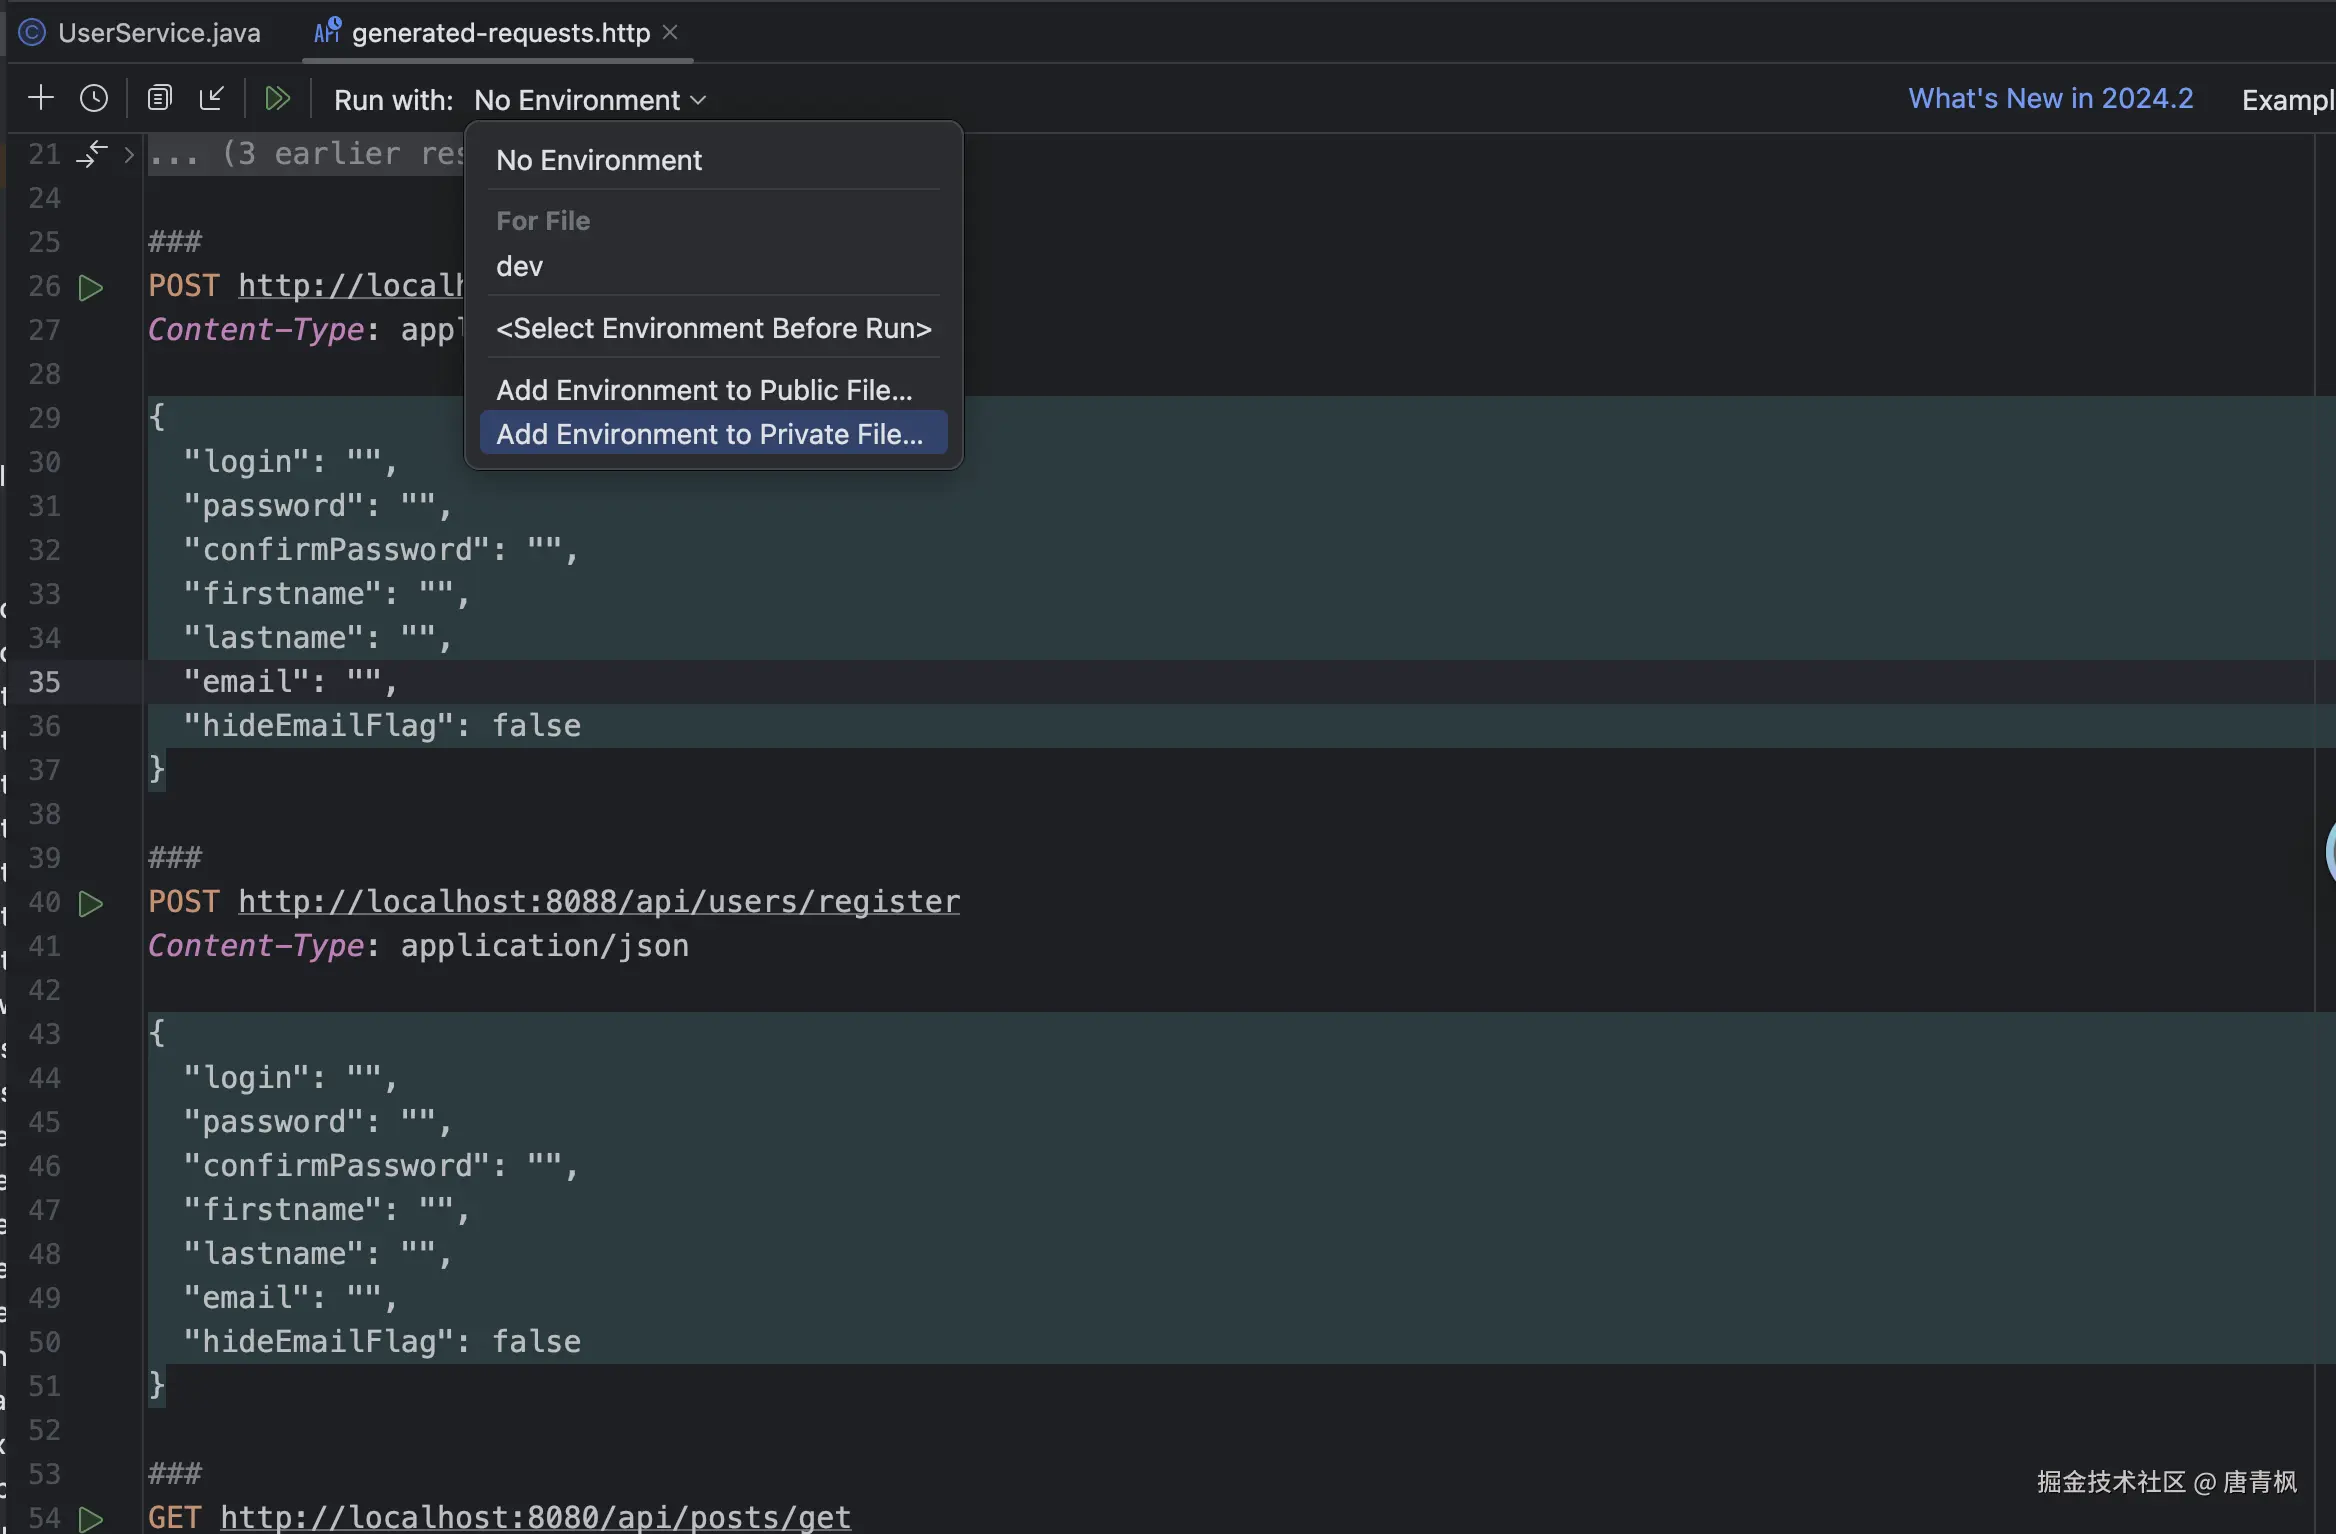Click the Import request arrow icon
This screenshot has height=1534, width=2336.
coord(212,98)
